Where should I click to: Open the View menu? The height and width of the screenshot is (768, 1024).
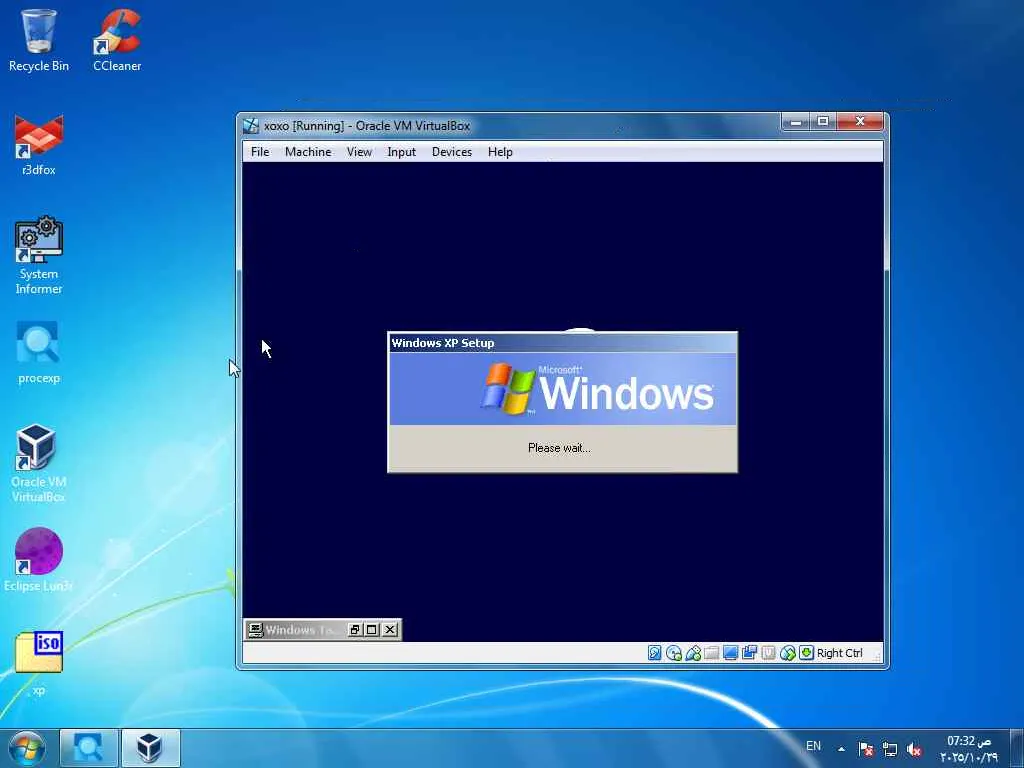click(359, 152)
